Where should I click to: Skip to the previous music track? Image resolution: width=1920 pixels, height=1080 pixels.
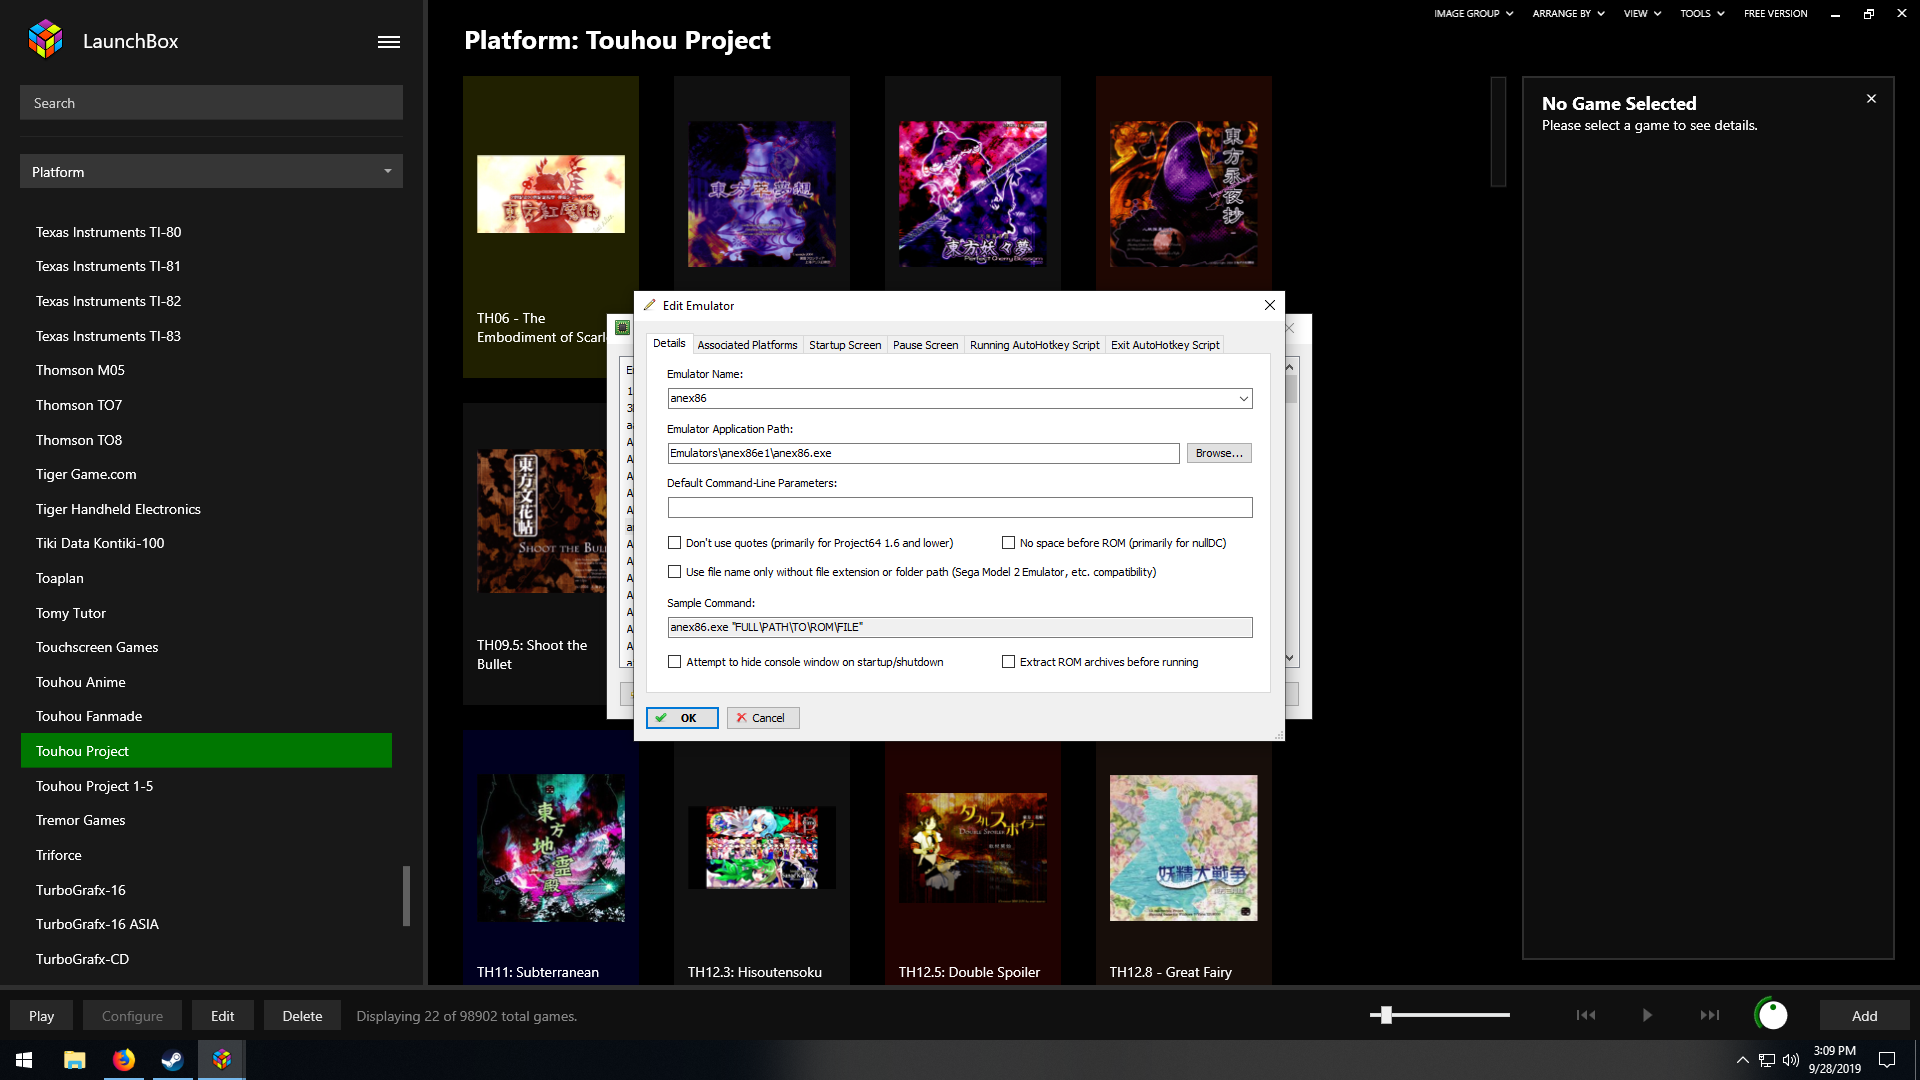(x=1586, y=1015)
